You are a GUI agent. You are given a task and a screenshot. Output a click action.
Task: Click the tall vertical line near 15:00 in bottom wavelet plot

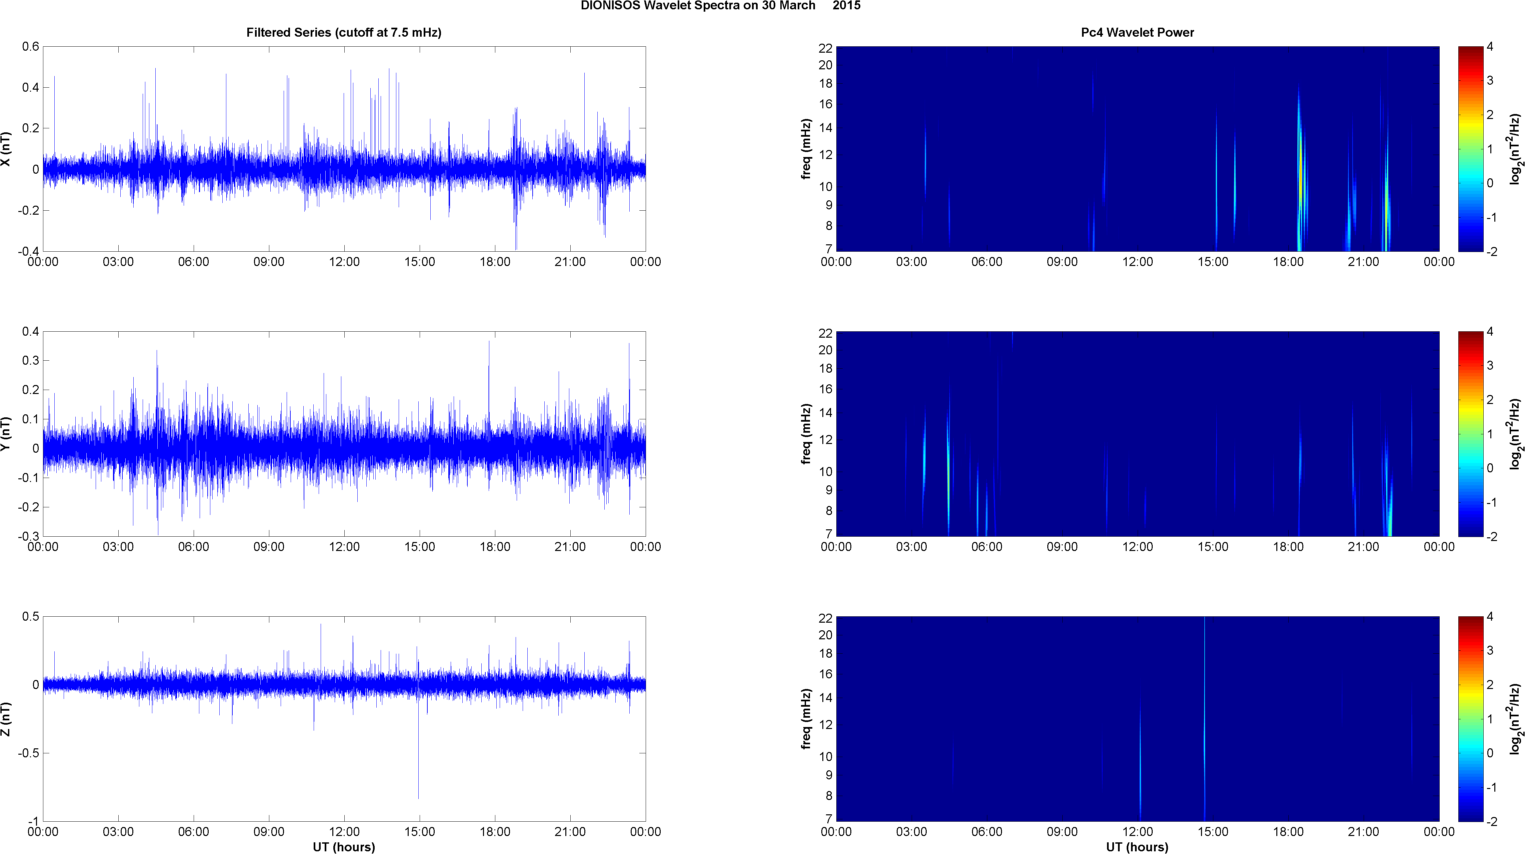click(x=1204, y=719)
